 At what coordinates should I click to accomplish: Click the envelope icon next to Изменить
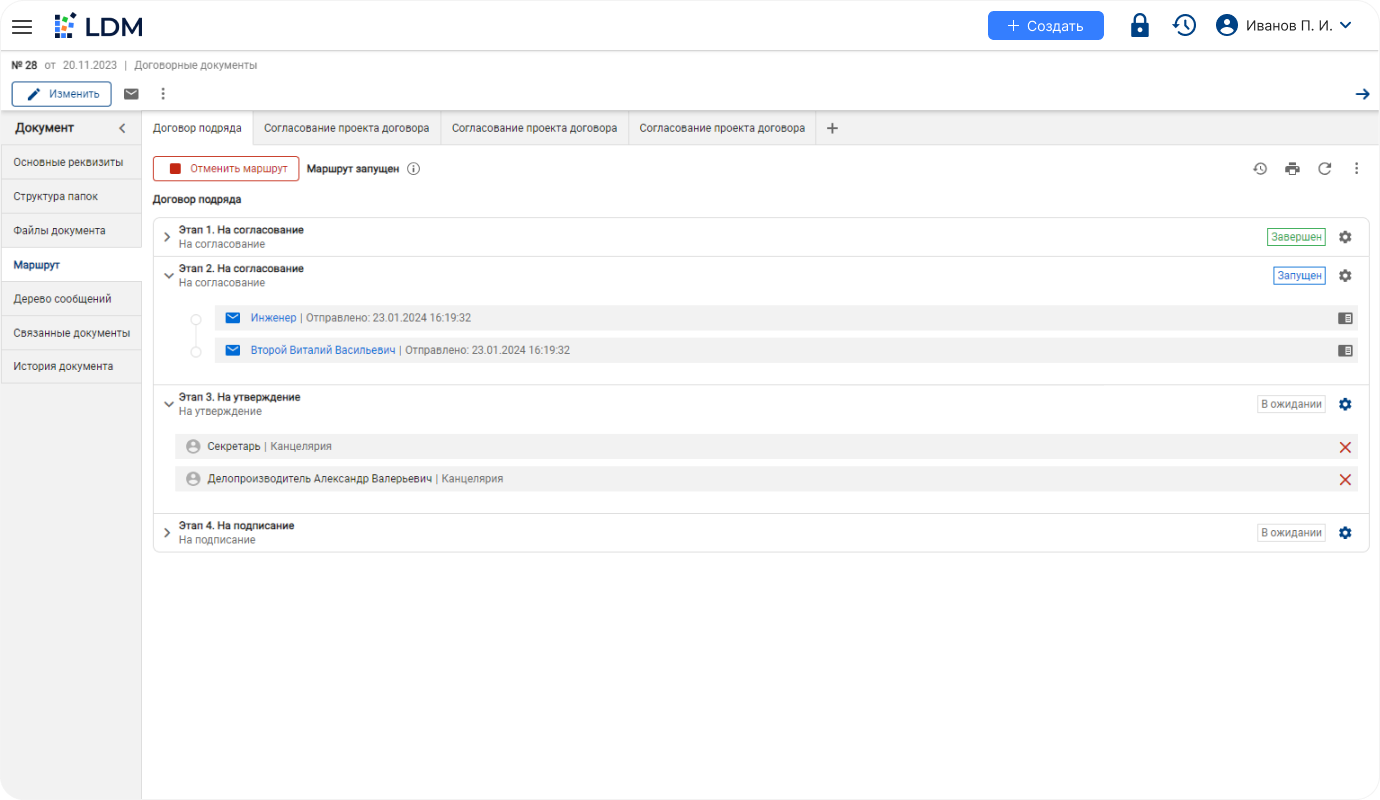click(131, 94)
